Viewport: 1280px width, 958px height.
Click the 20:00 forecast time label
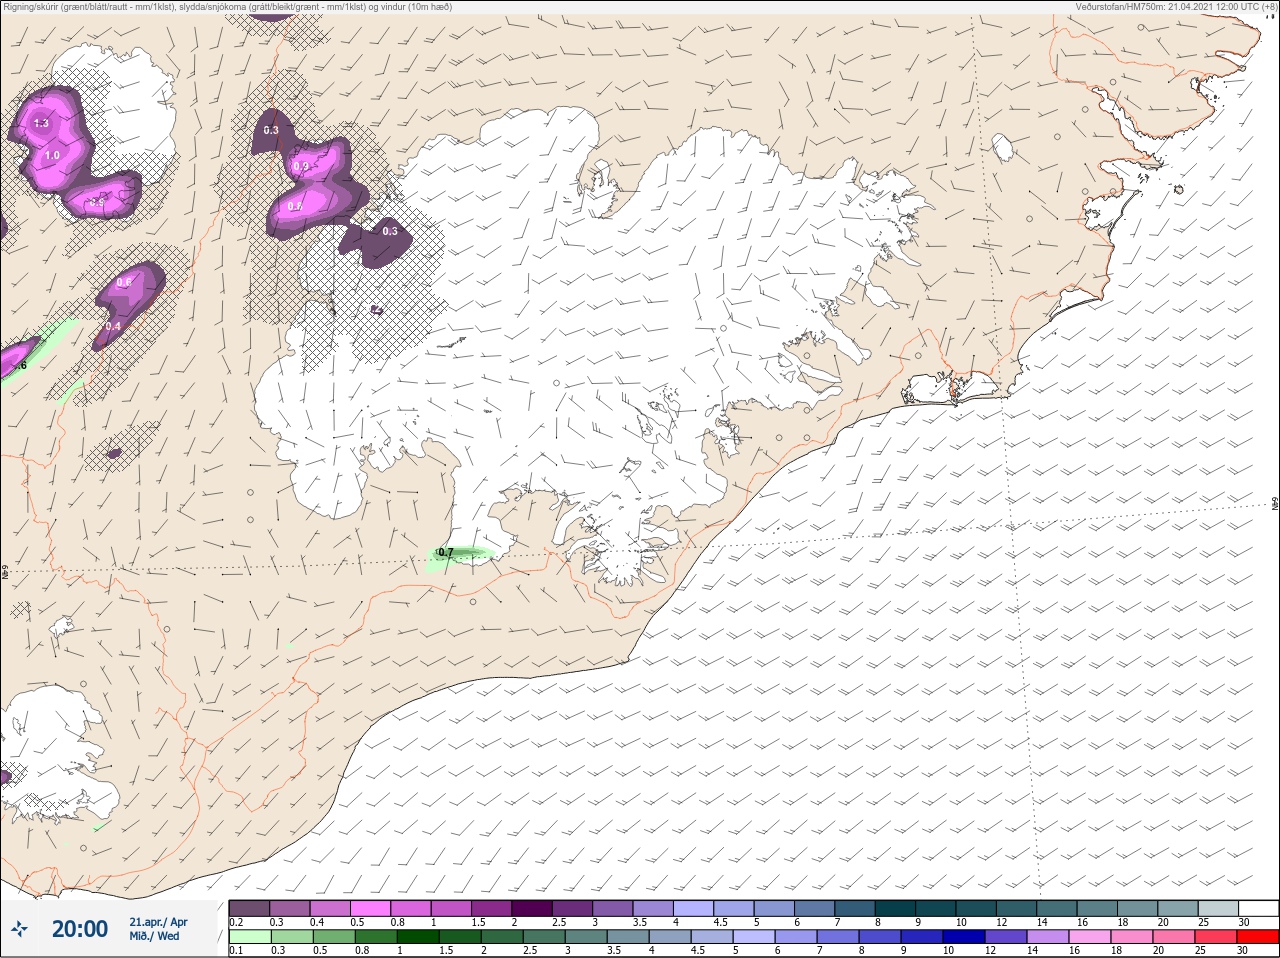coord(80,929)
